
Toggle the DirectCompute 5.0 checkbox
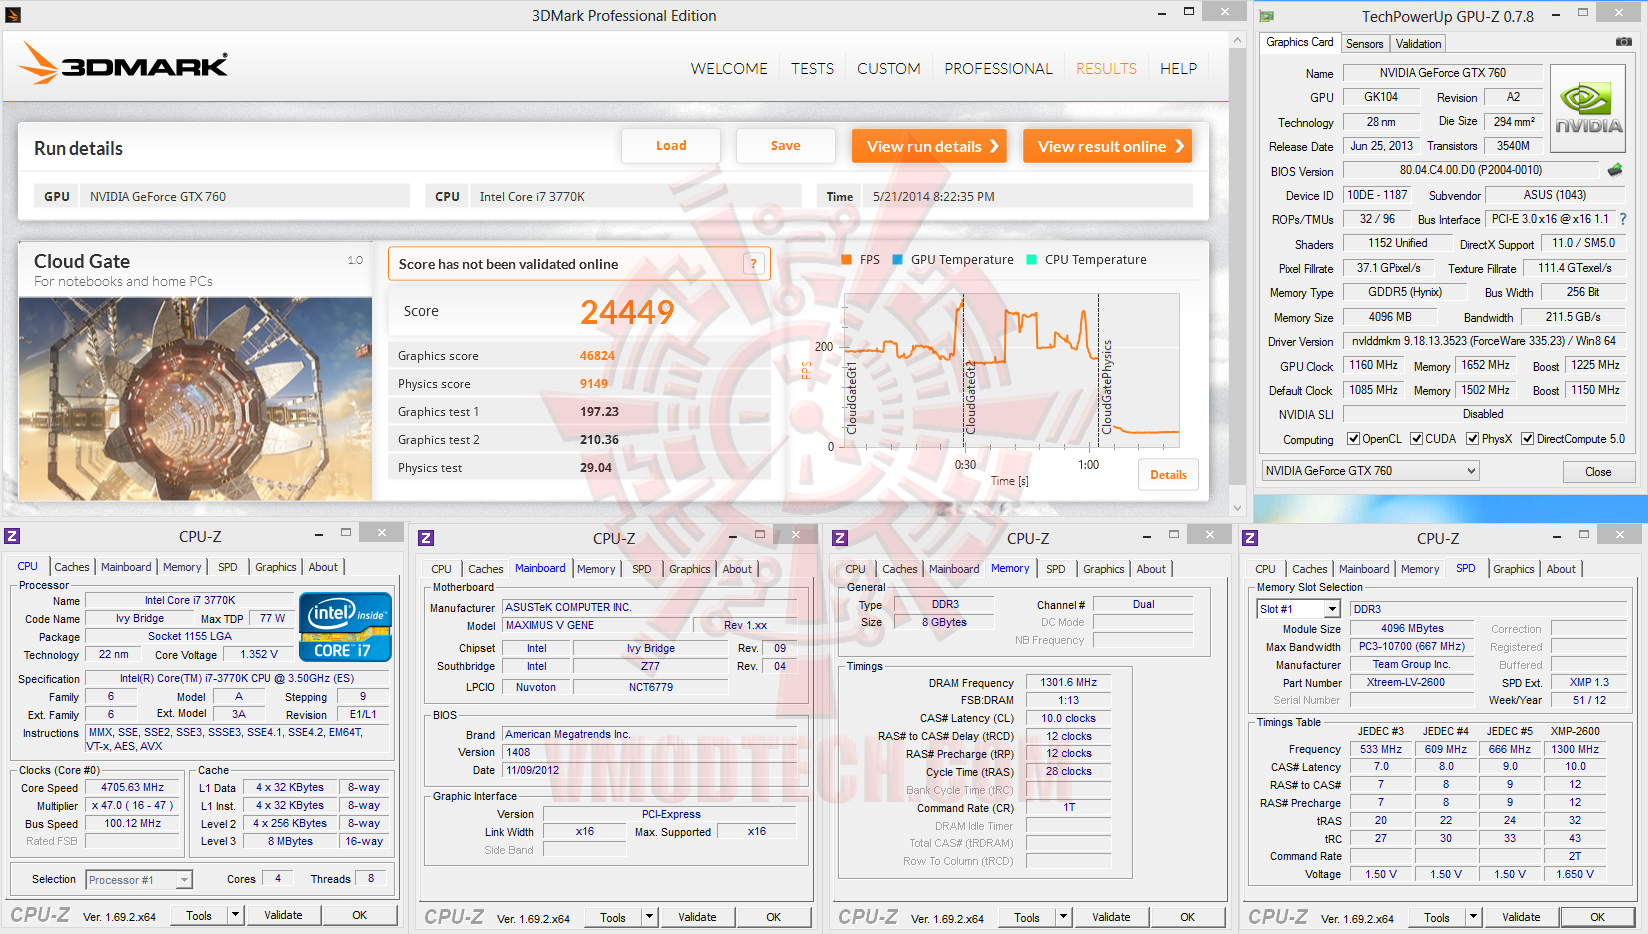[1527, 438]
